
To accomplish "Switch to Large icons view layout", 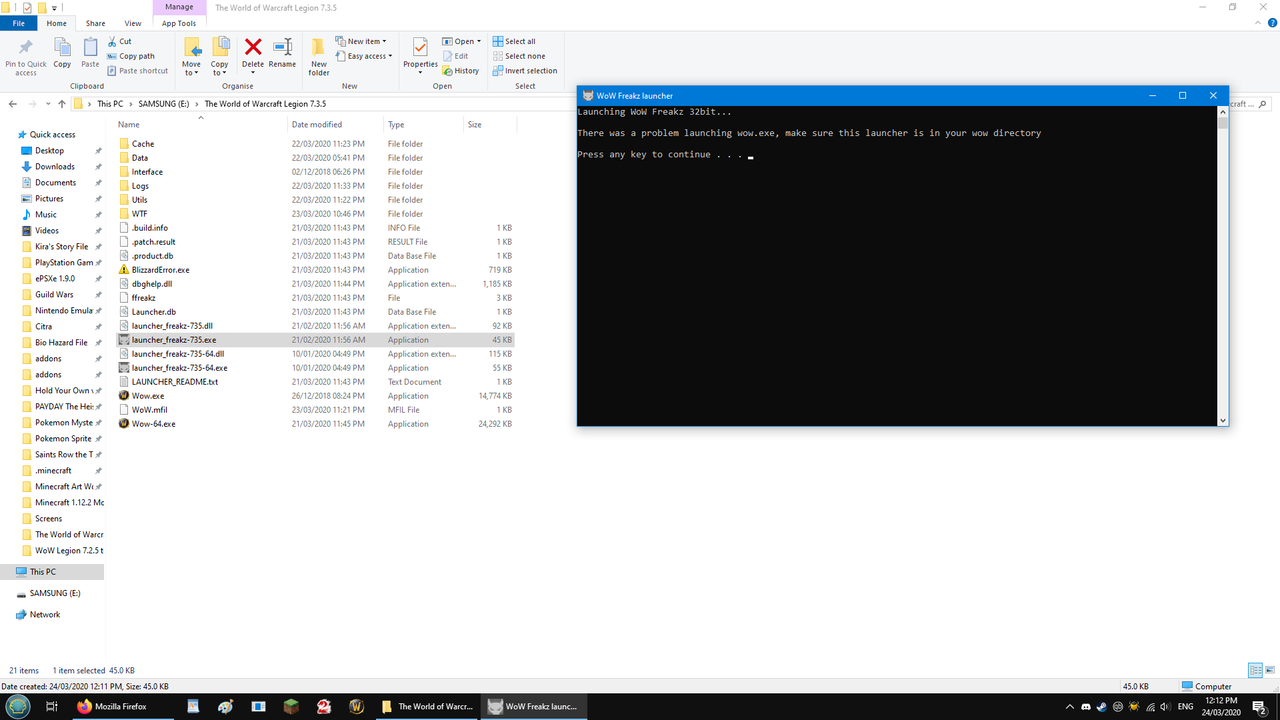I will pyautogui.click(x=1270, y=670).
